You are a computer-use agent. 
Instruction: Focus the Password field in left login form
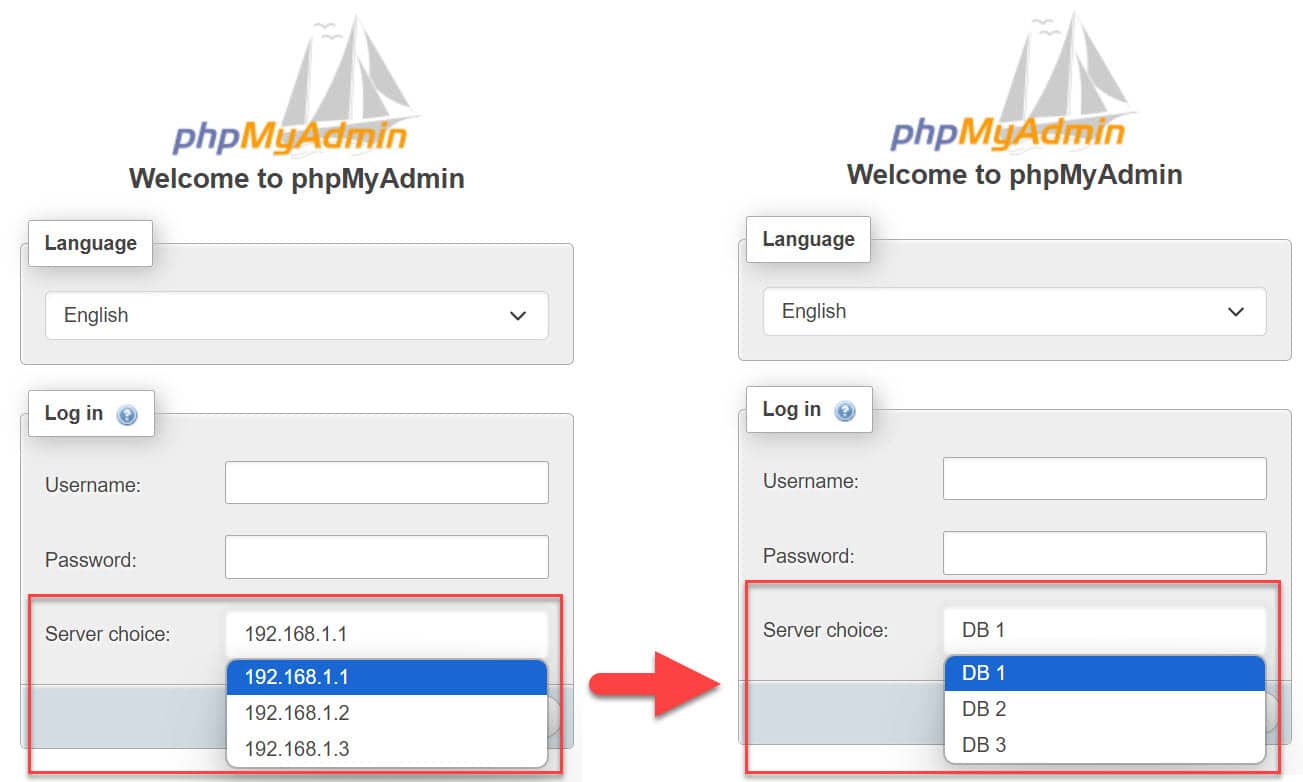point(387,557)
